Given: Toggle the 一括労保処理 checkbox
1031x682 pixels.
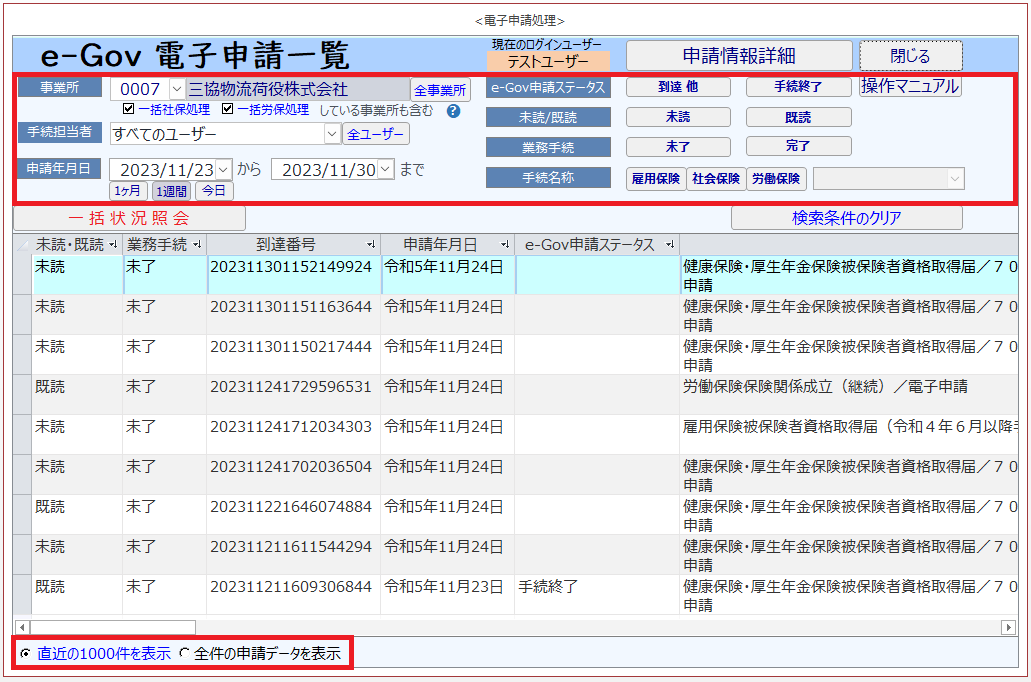Looking at the screenshot, I should [228, 109].
